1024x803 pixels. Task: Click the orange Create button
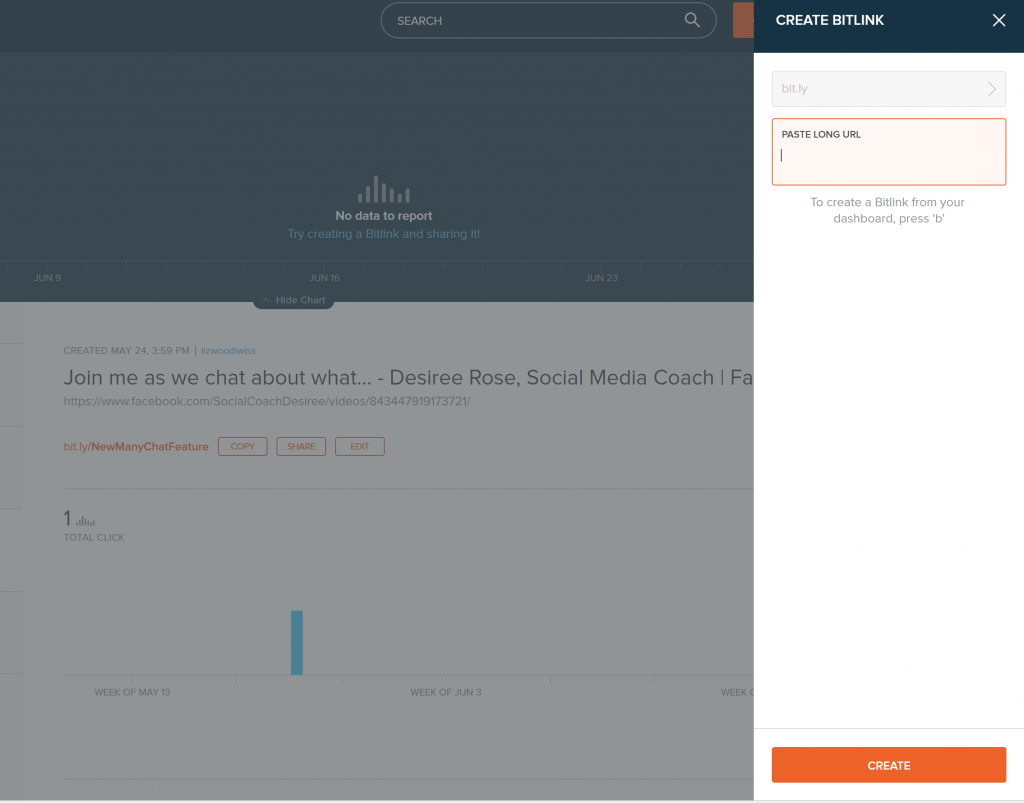888,765
